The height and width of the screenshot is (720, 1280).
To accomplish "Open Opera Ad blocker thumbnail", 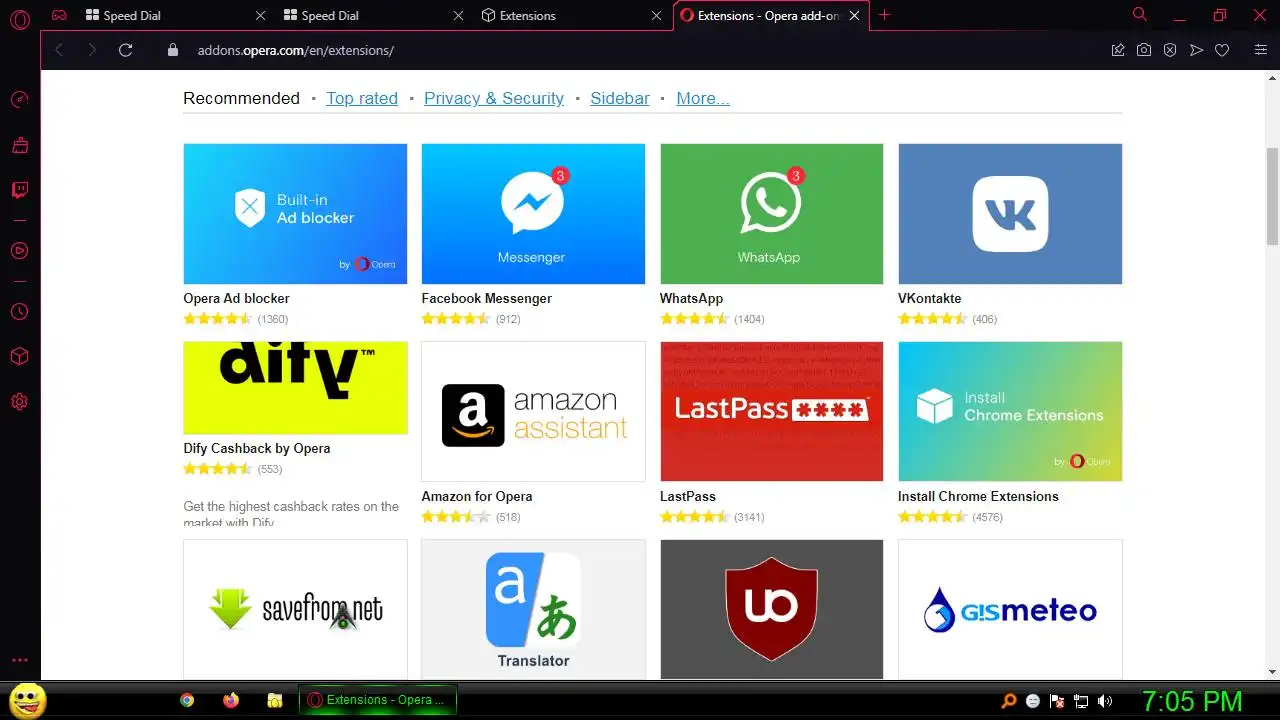I will pyautogui.click(x=295, y=214).
